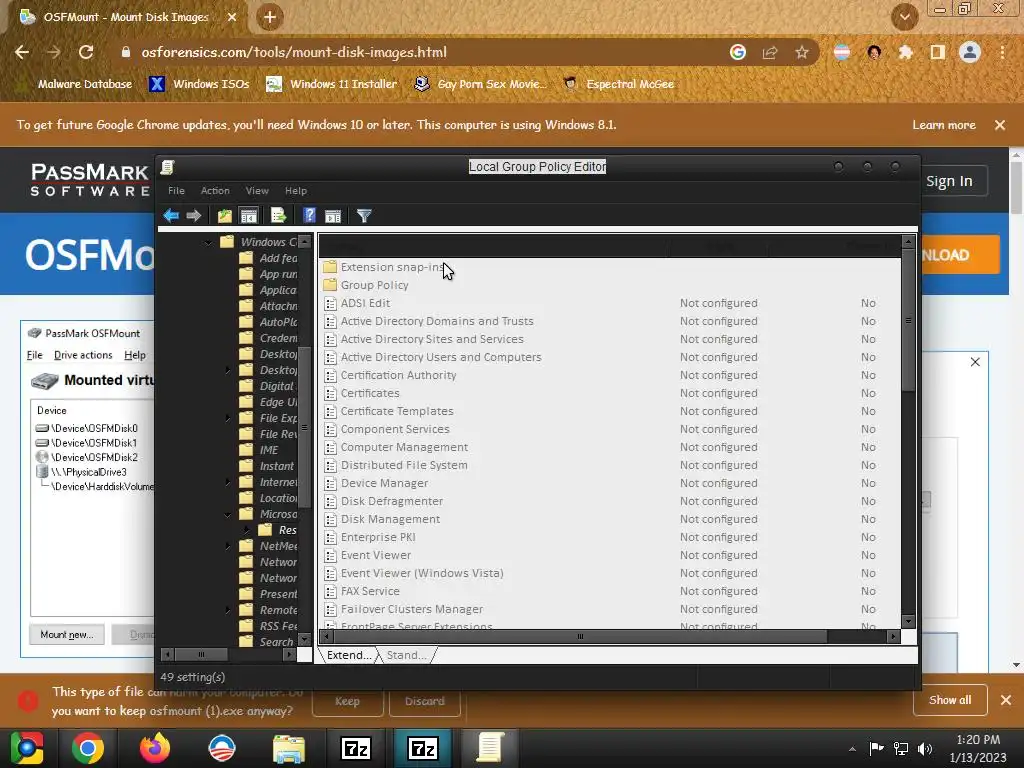1024x768 pixels.
Task: Dismiss the Chrome update notice bar
Action: pyautogui.click(x=1000, y=125)
